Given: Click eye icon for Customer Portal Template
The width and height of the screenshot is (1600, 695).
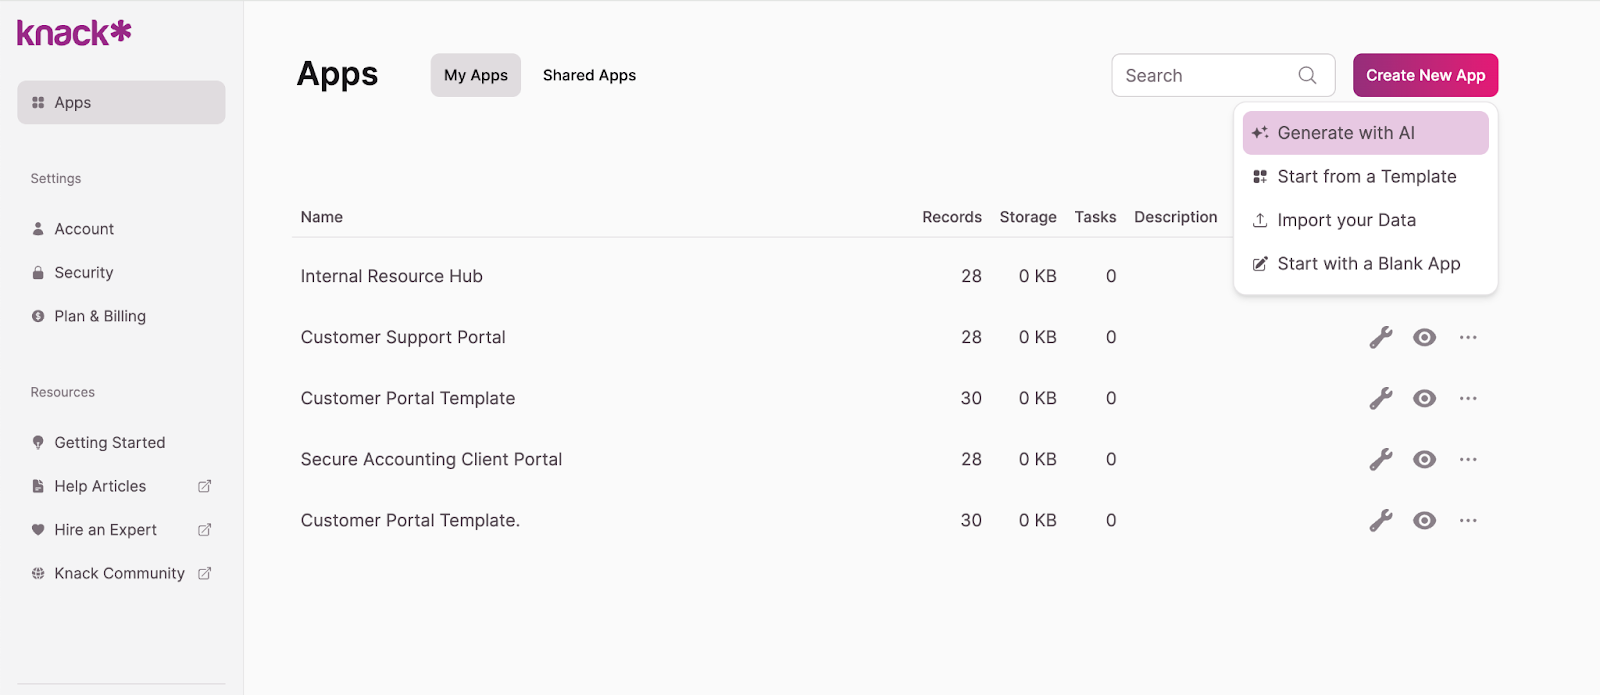Looking at the screenshot, I should 1424,399.
